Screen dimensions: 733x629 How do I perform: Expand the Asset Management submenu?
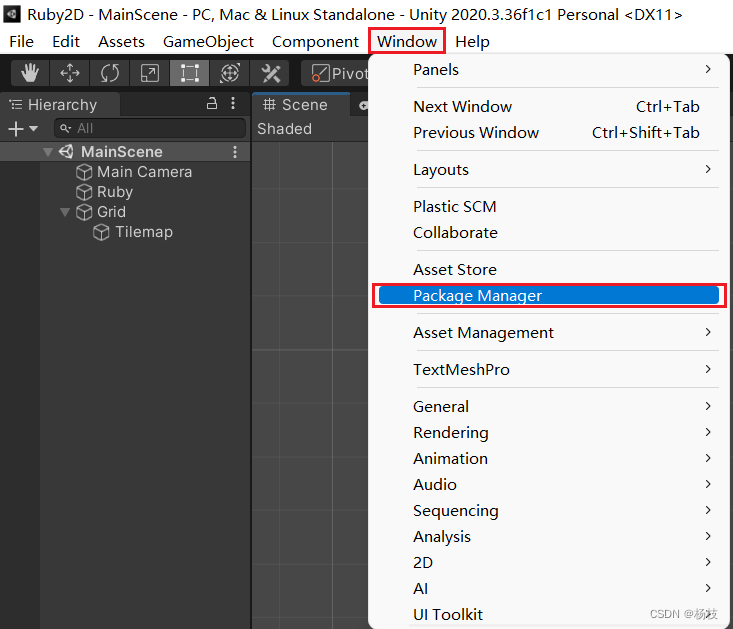tap(548, 333)
